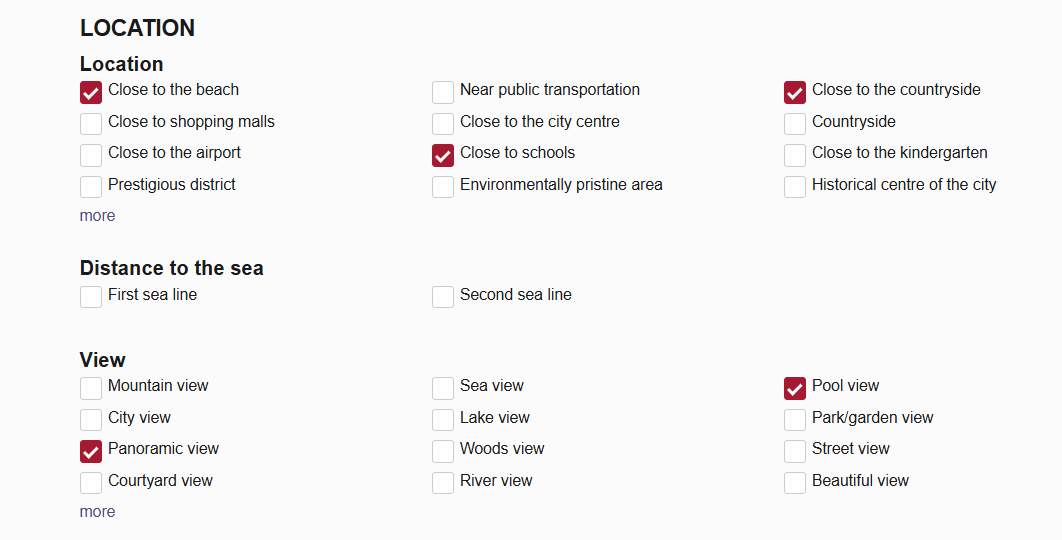Expand more View options
1062x540 pixels.
point(98,512)
